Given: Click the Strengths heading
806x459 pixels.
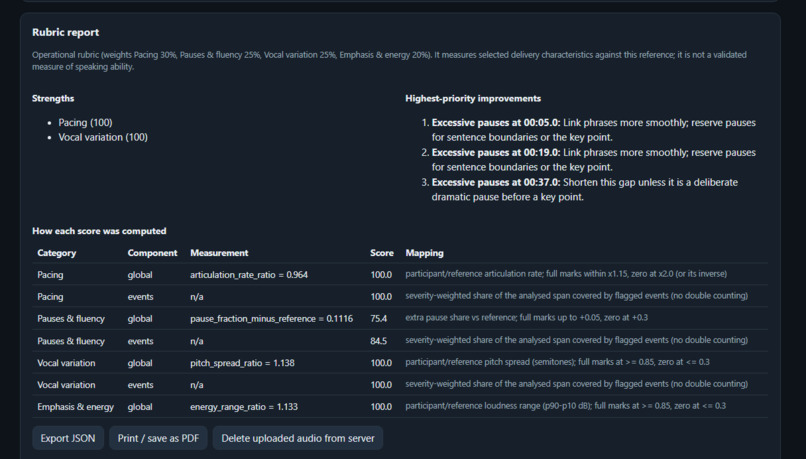Looking at the screenshot, I should (53, 98).
